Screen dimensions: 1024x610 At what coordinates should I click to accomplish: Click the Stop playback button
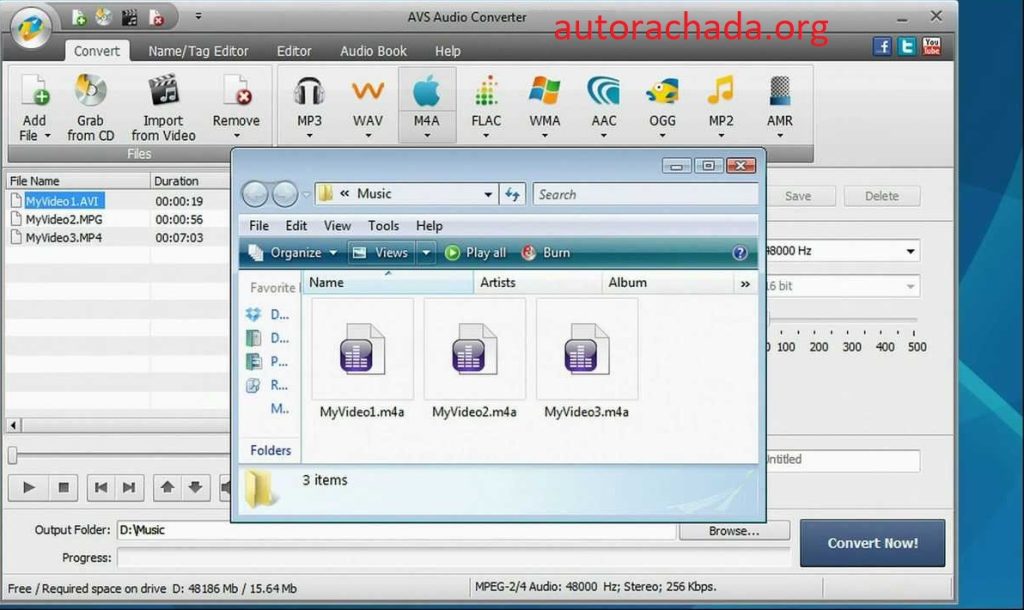pyautogui.click(x=63, y=487)
